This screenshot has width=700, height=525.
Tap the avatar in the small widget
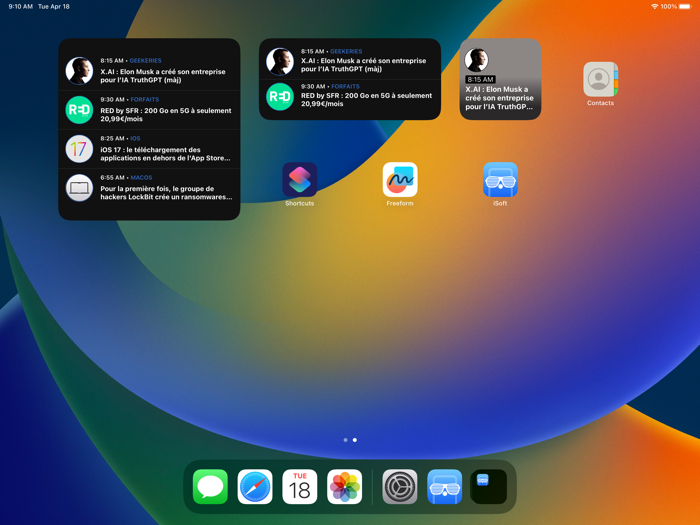[476, 59]
